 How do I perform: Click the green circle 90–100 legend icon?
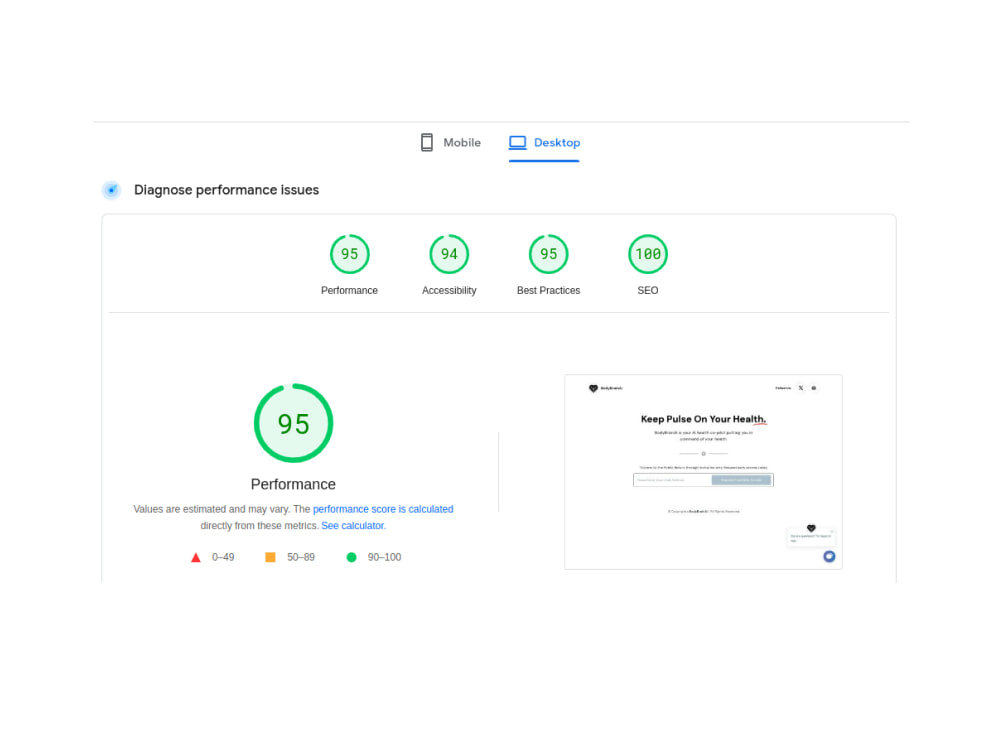pyautogui.click(x=351, y=557)
